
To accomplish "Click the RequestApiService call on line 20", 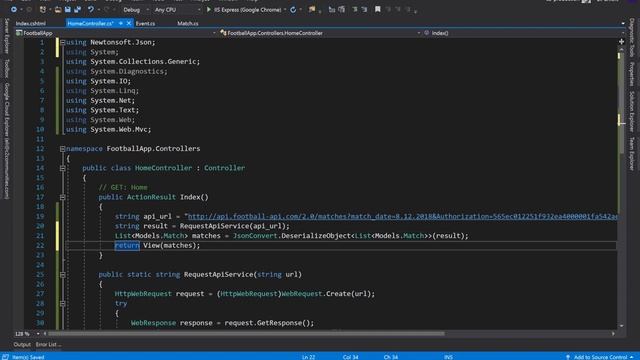I will tap(214, 226).
